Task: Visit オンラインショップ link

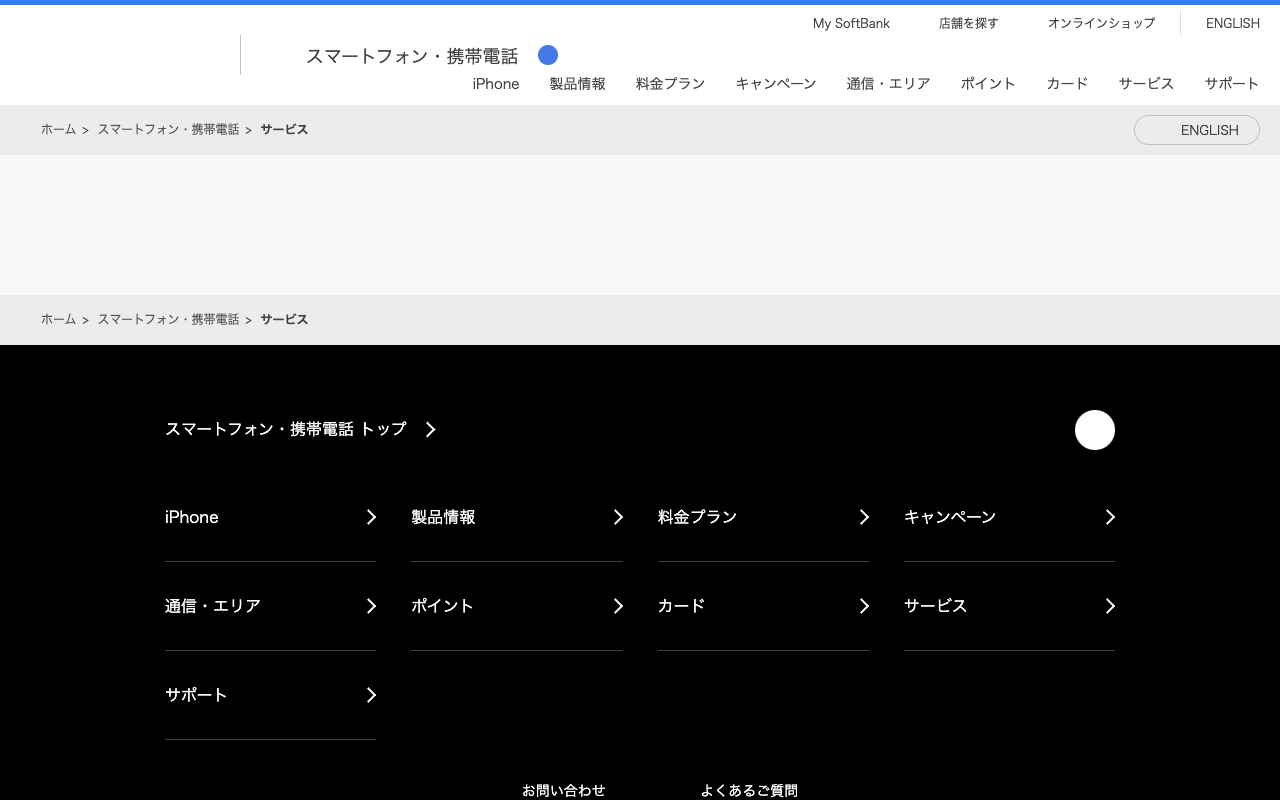Action: (x=1101, y=23)
